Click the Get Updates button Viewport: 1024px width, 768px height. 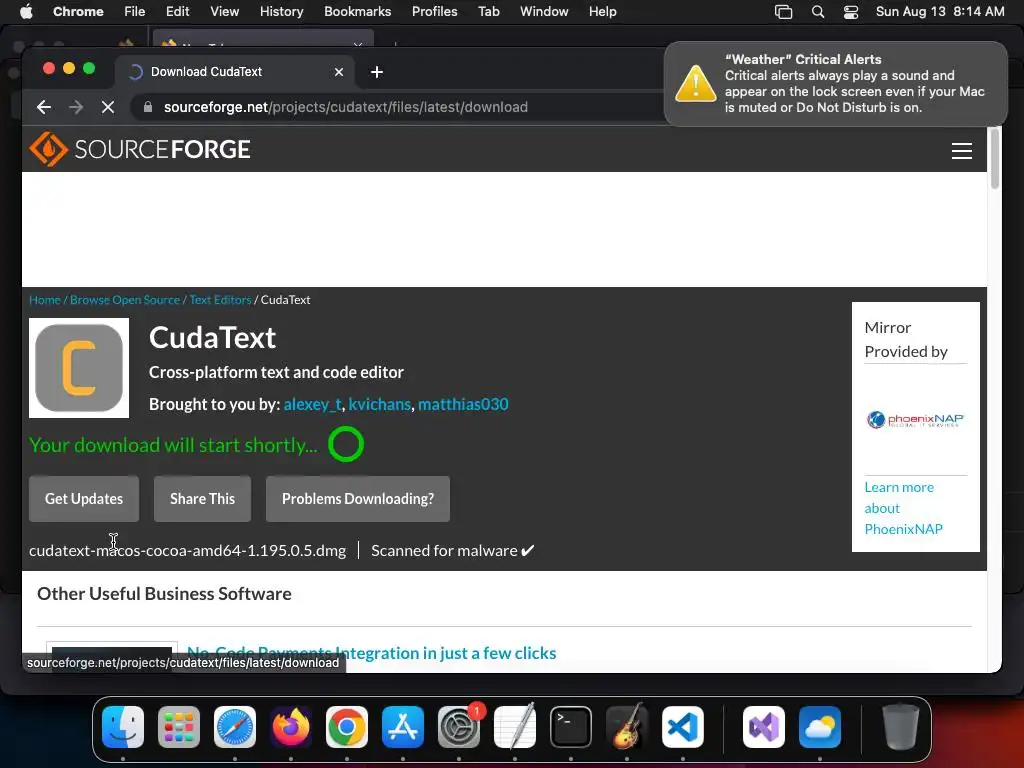pos(84,498)
